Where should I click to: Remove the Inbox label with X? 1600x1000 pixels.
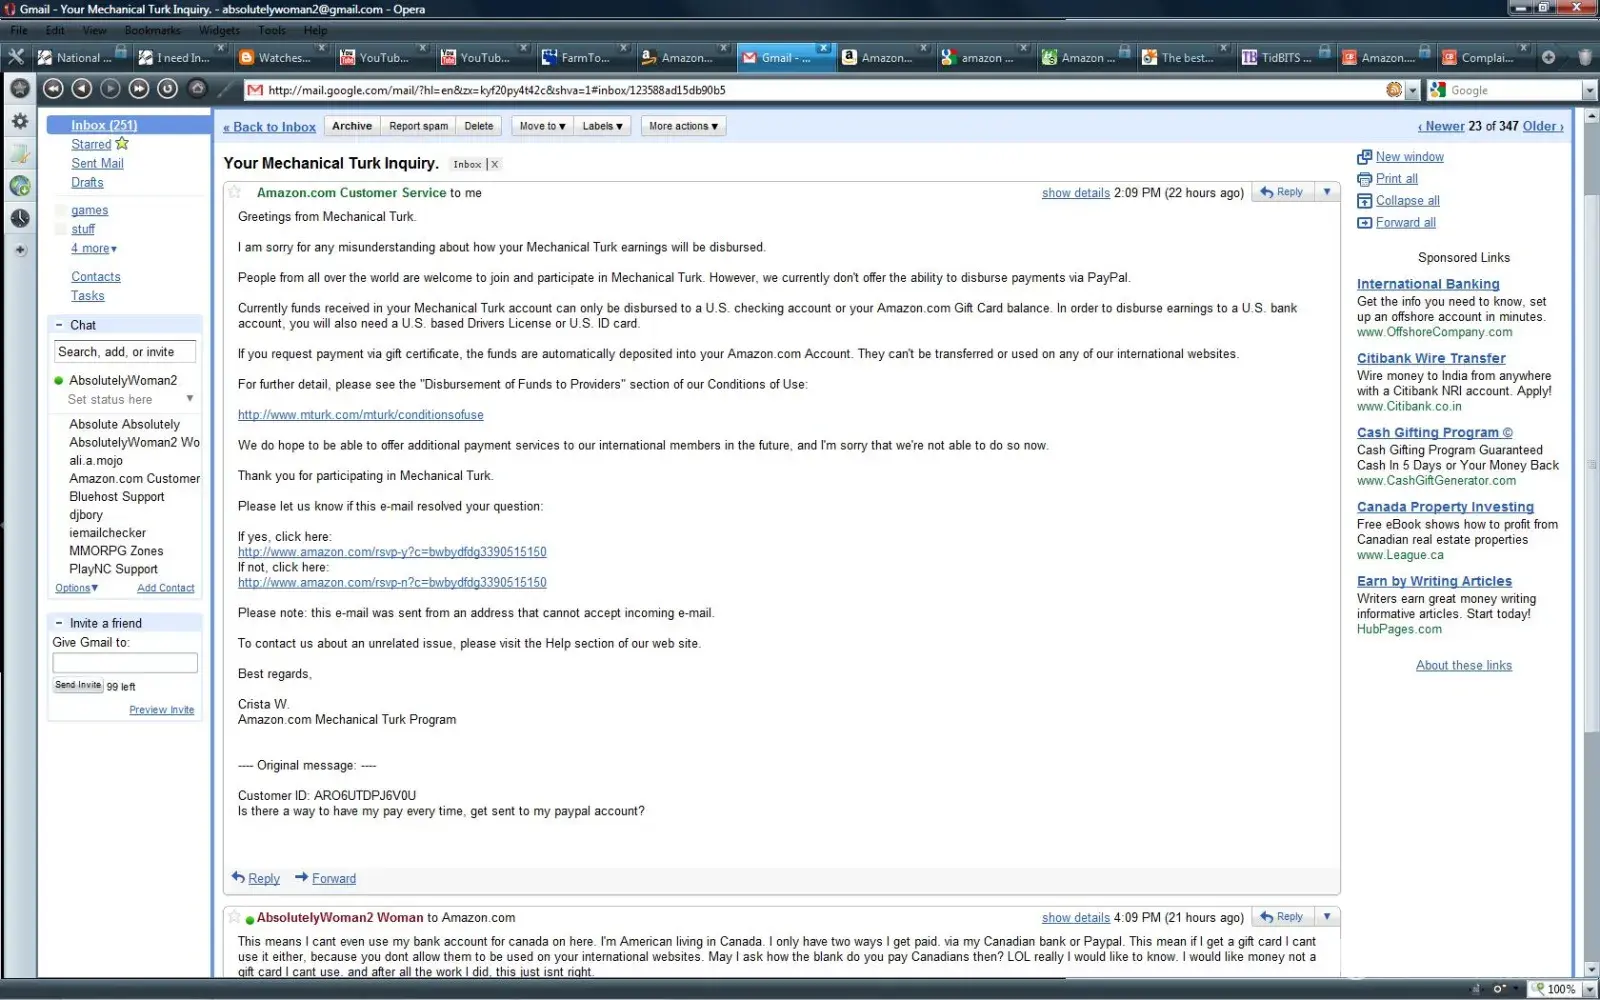(x=494, y=164)
